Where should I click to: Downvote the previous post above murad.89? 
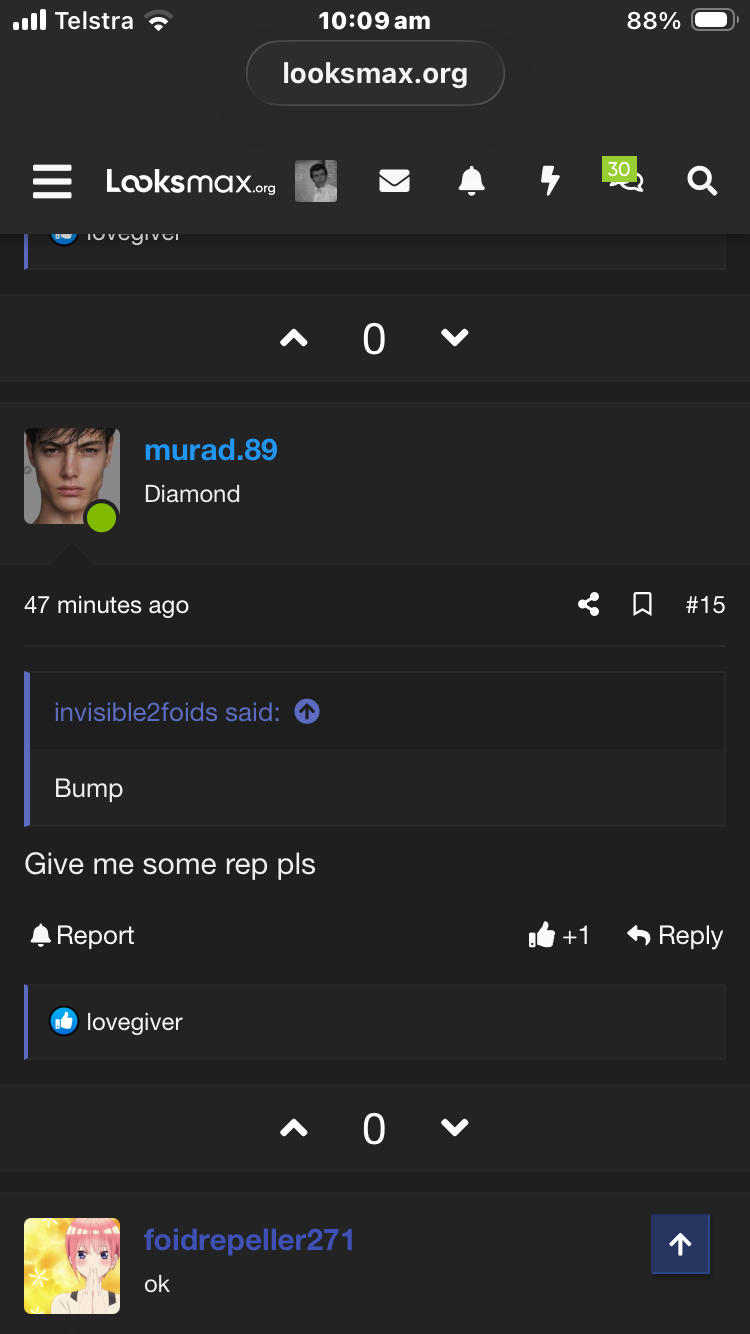click(455, 339)
